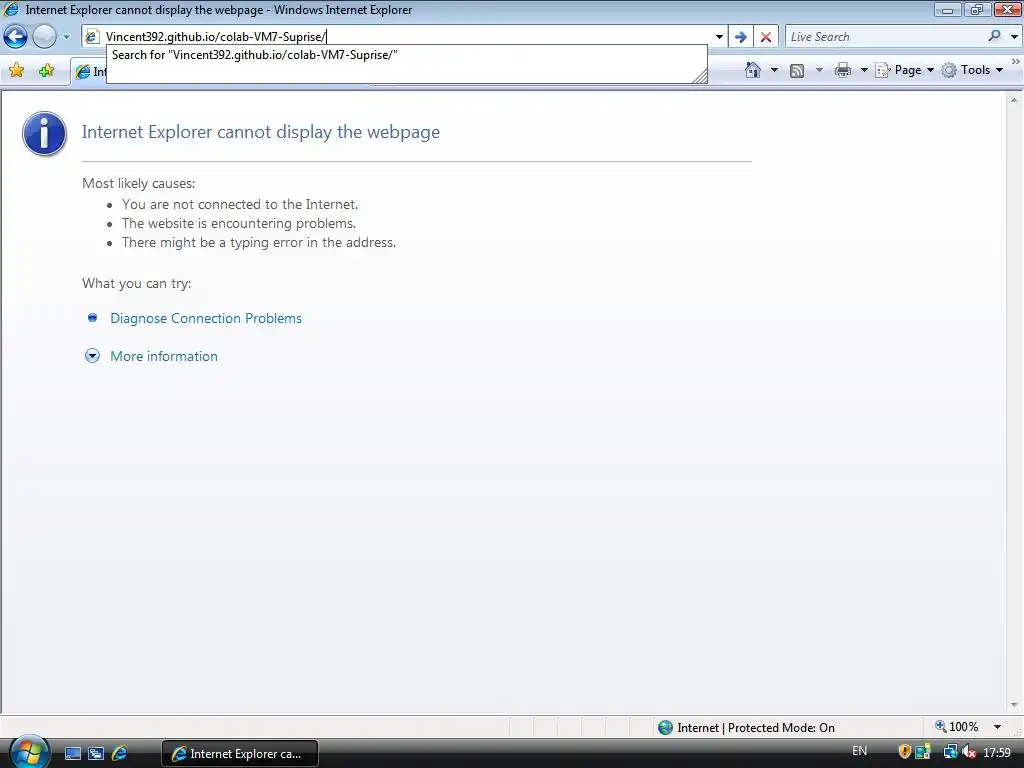Image resolution: width=1024 pixels, height=768 pixels.
Task: Click the zoom level 100% button
Action: pos(957,727)
